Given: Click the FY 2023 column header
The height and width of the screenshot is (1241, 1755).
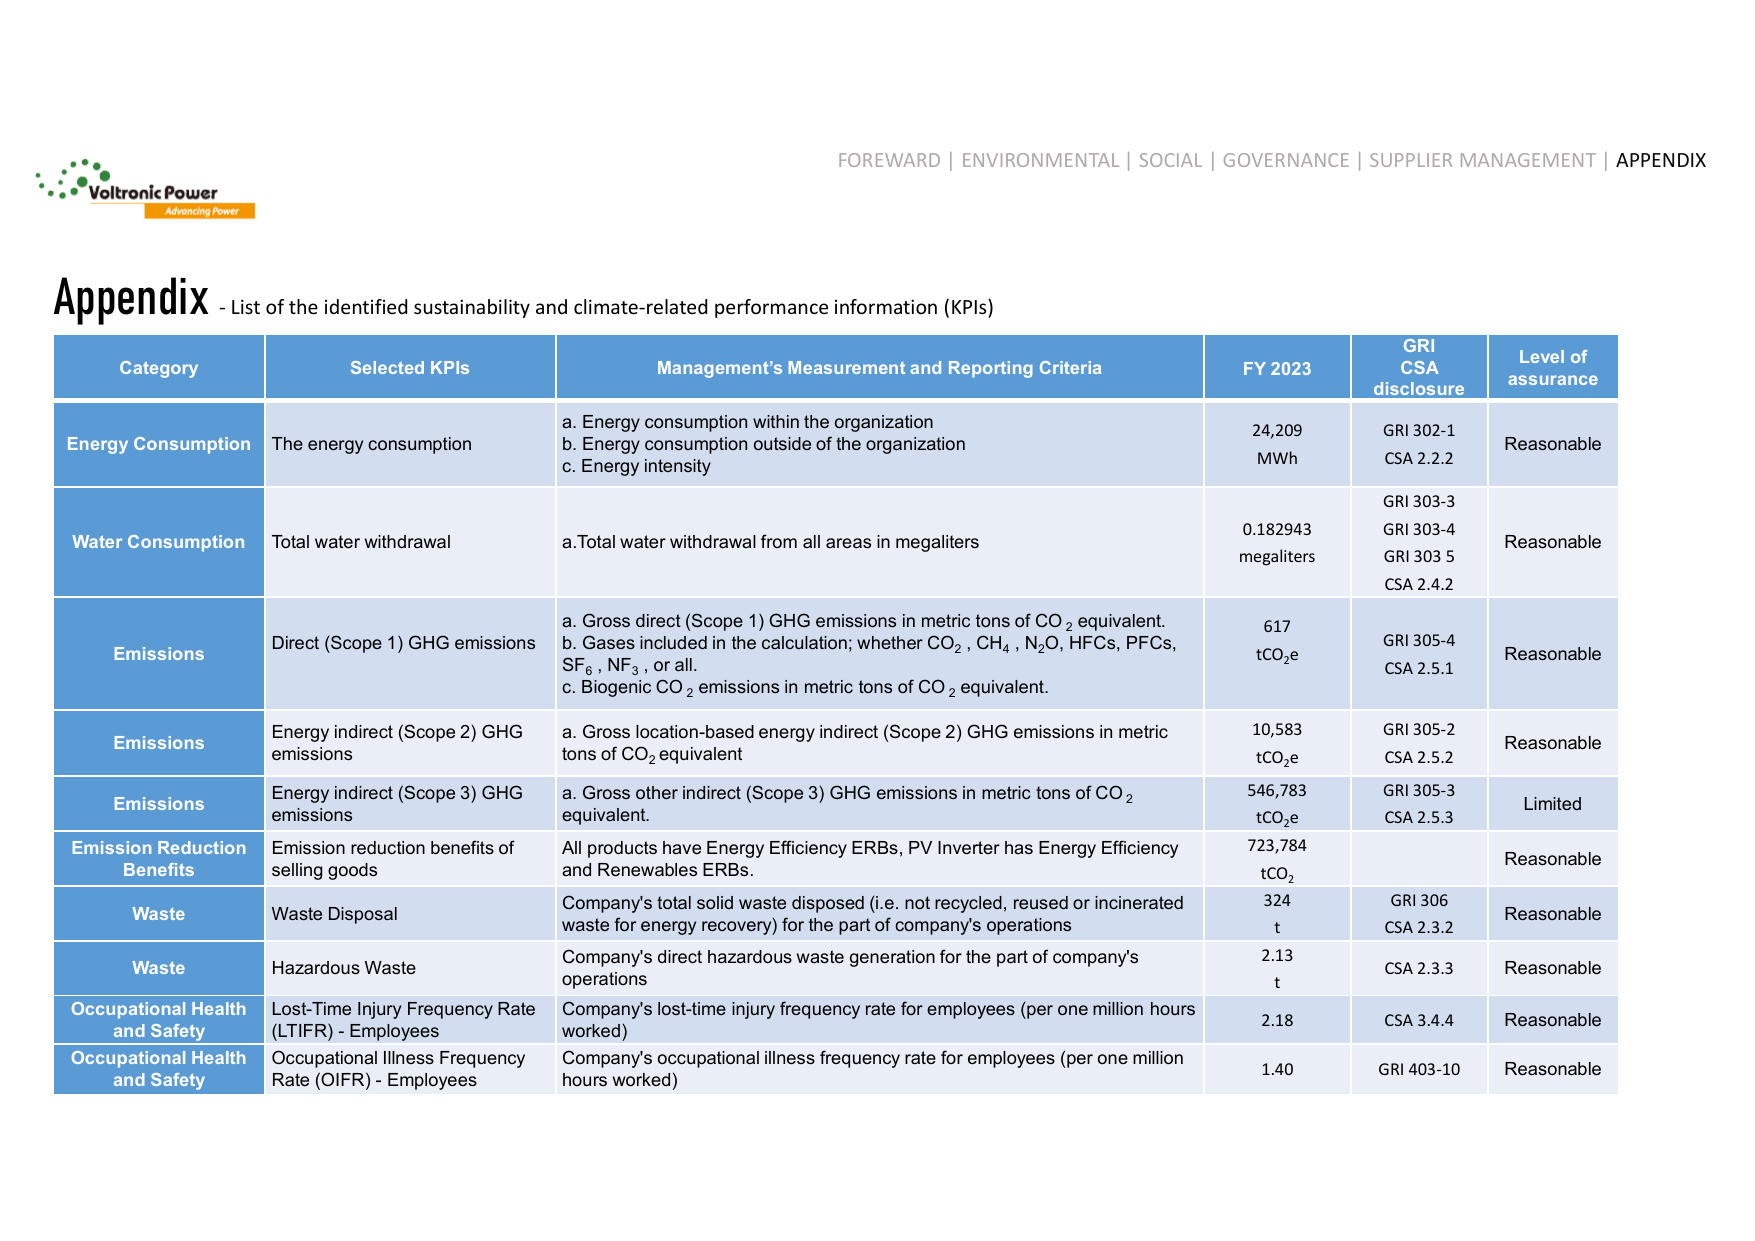Looking at the screenshot, I should click(x=1277, y=367).
